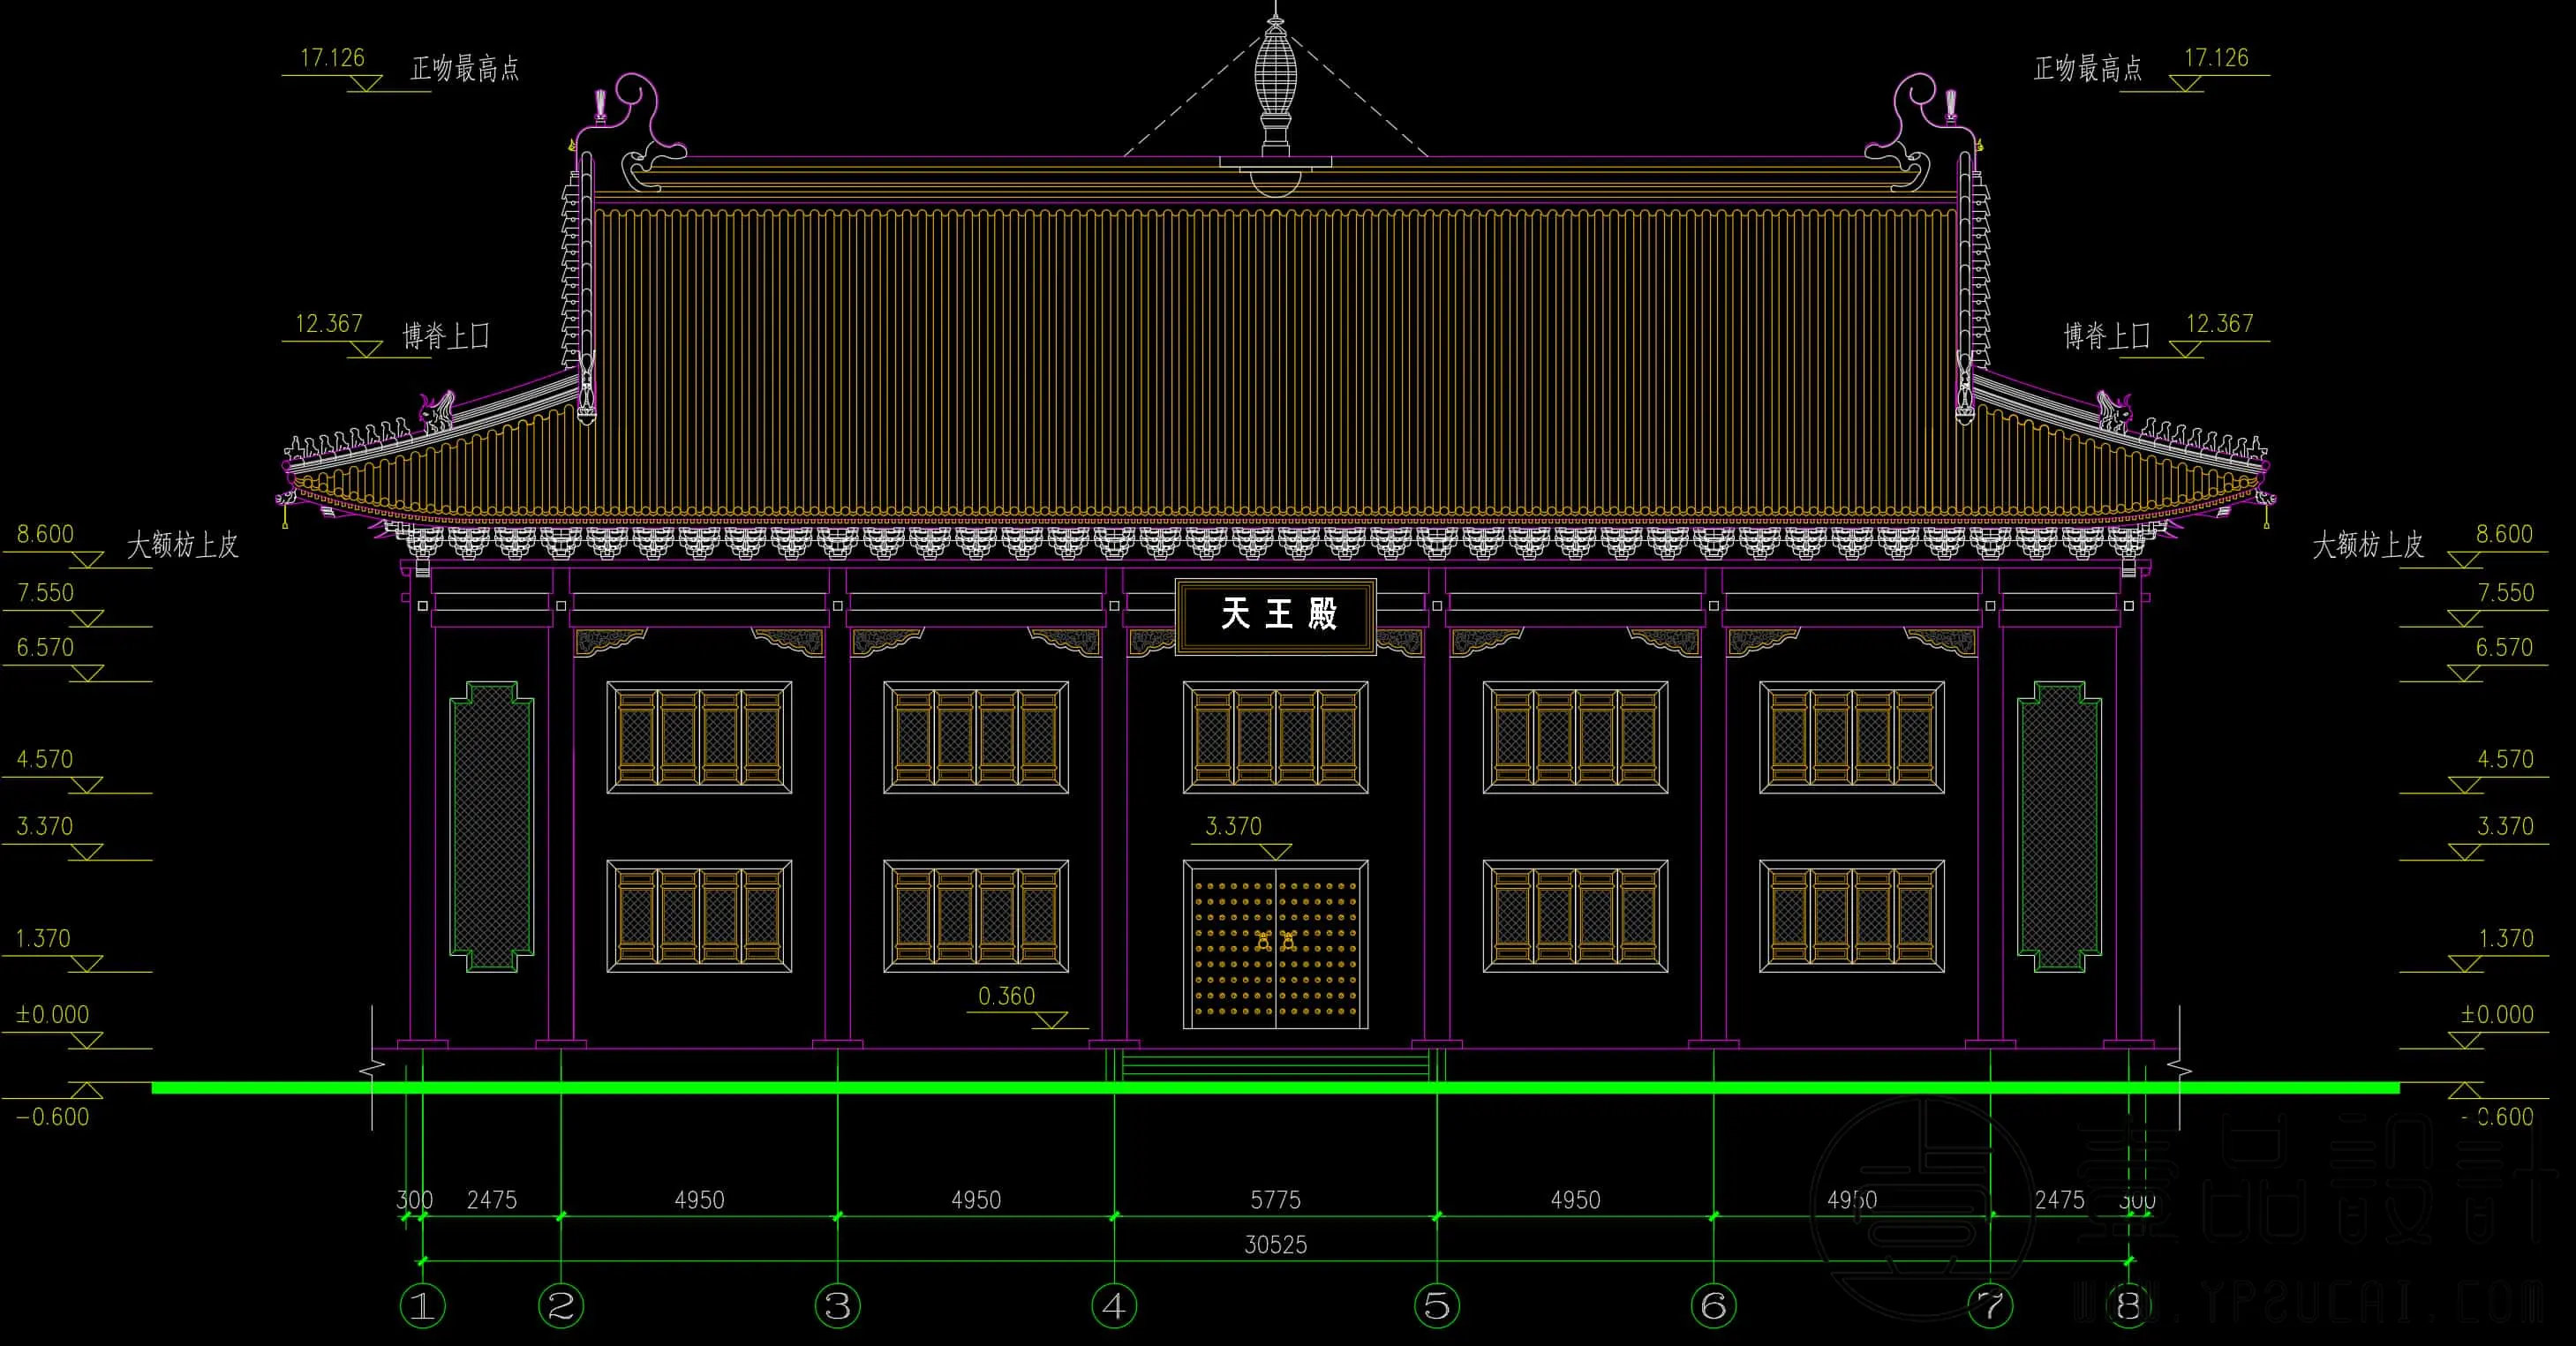Click the grid axis bubble numbered 1
This screenshot has height=1346, width=2576.
[x=422, y=1305]
